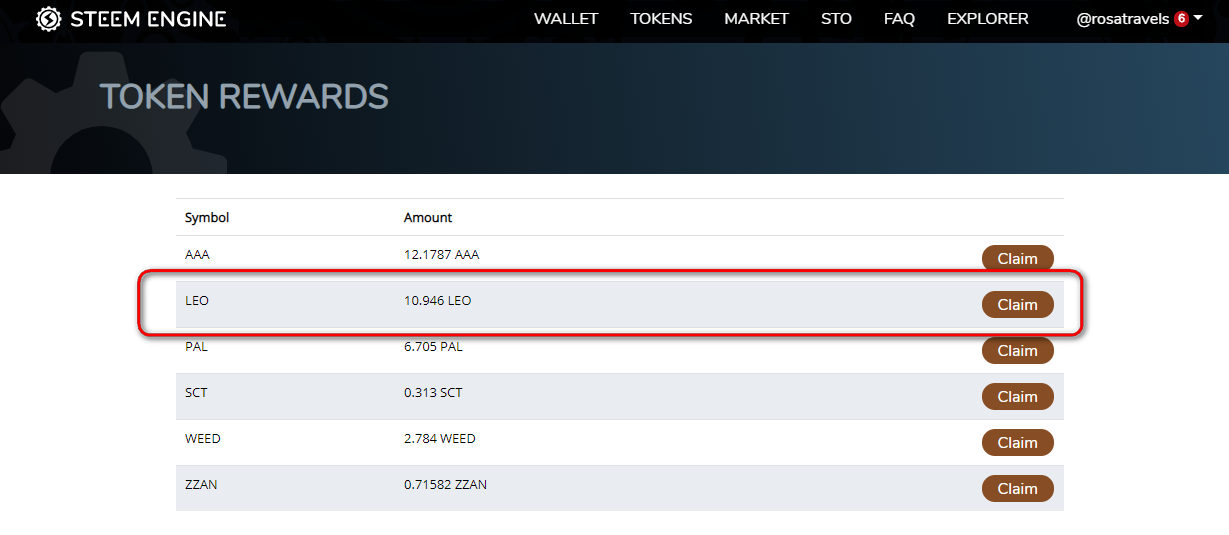Claim the SCT token reward
1229x535 pixels.
[1018, 396]
